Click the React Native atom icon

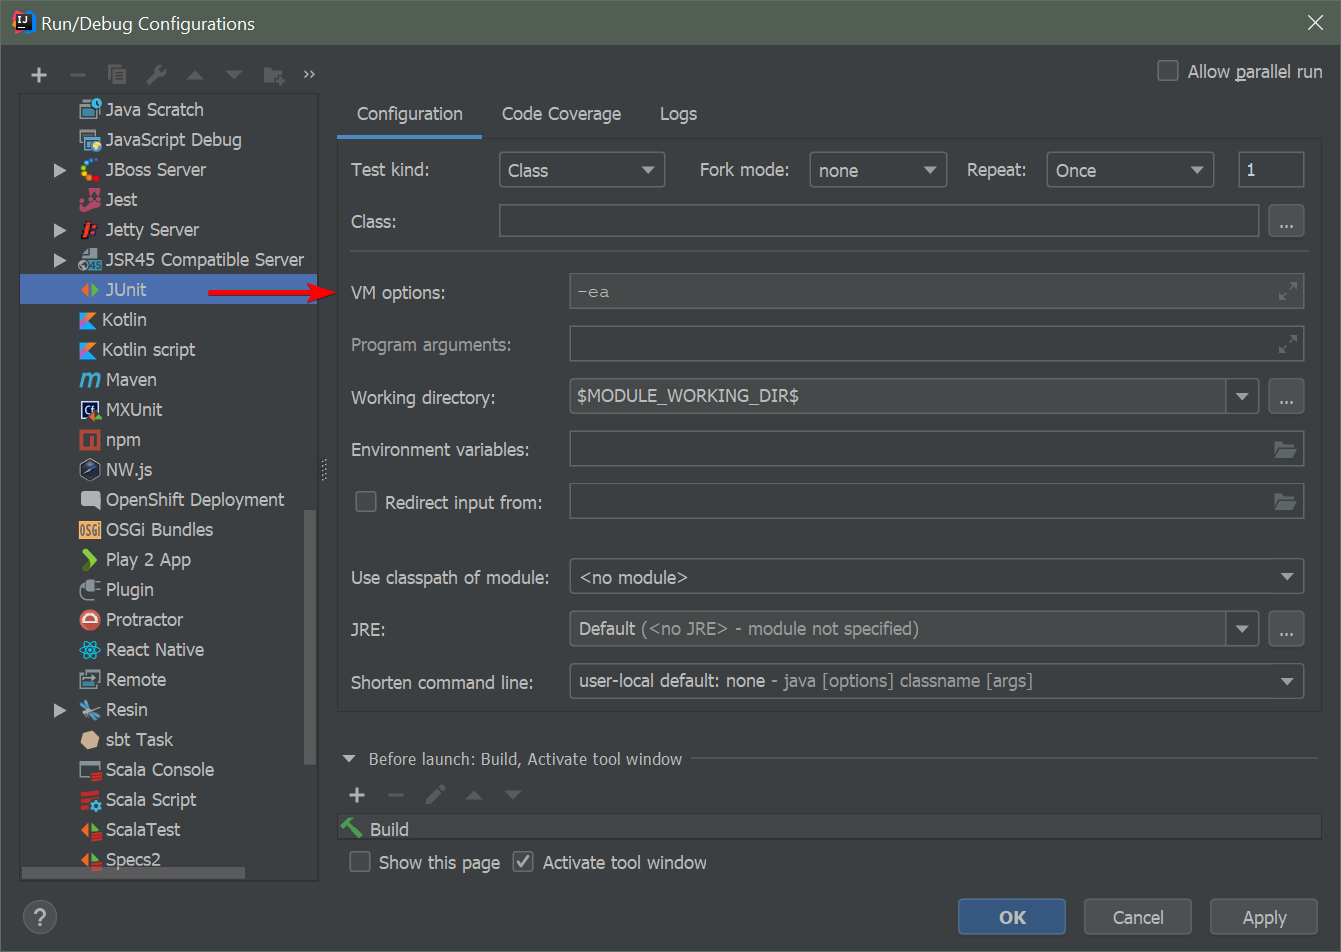[90, 650]
